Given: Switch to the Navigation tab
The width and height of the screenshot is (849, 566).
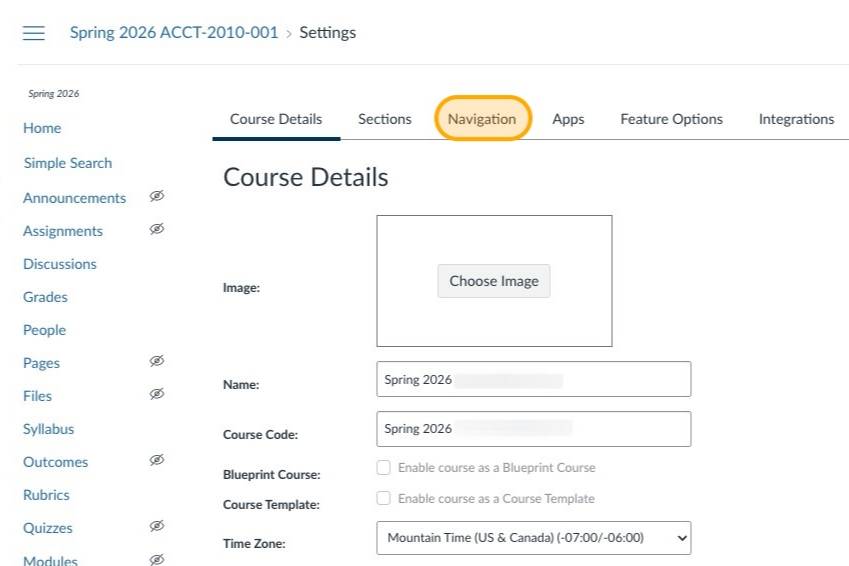Looking at the screenshot, I should tap(482, 119).
